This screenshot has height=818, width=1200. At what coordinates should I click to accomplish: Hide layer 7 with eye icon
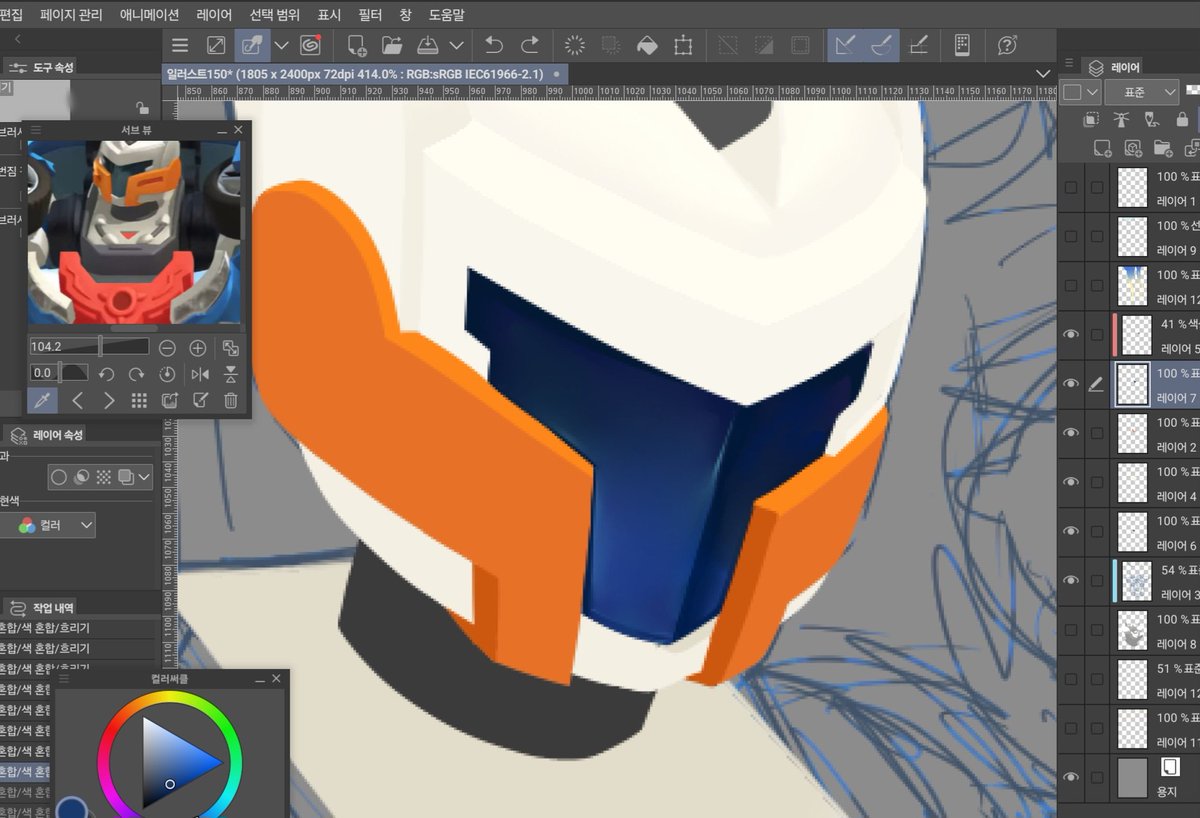[1071, 384]
